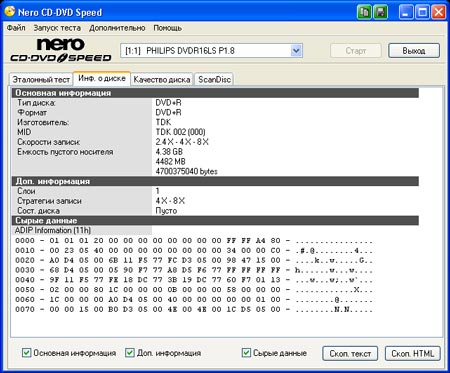The width and height of the screenshot is (450, 373).
Task: Toggle the Основная информация checkbox
Action: pos(26,353)
